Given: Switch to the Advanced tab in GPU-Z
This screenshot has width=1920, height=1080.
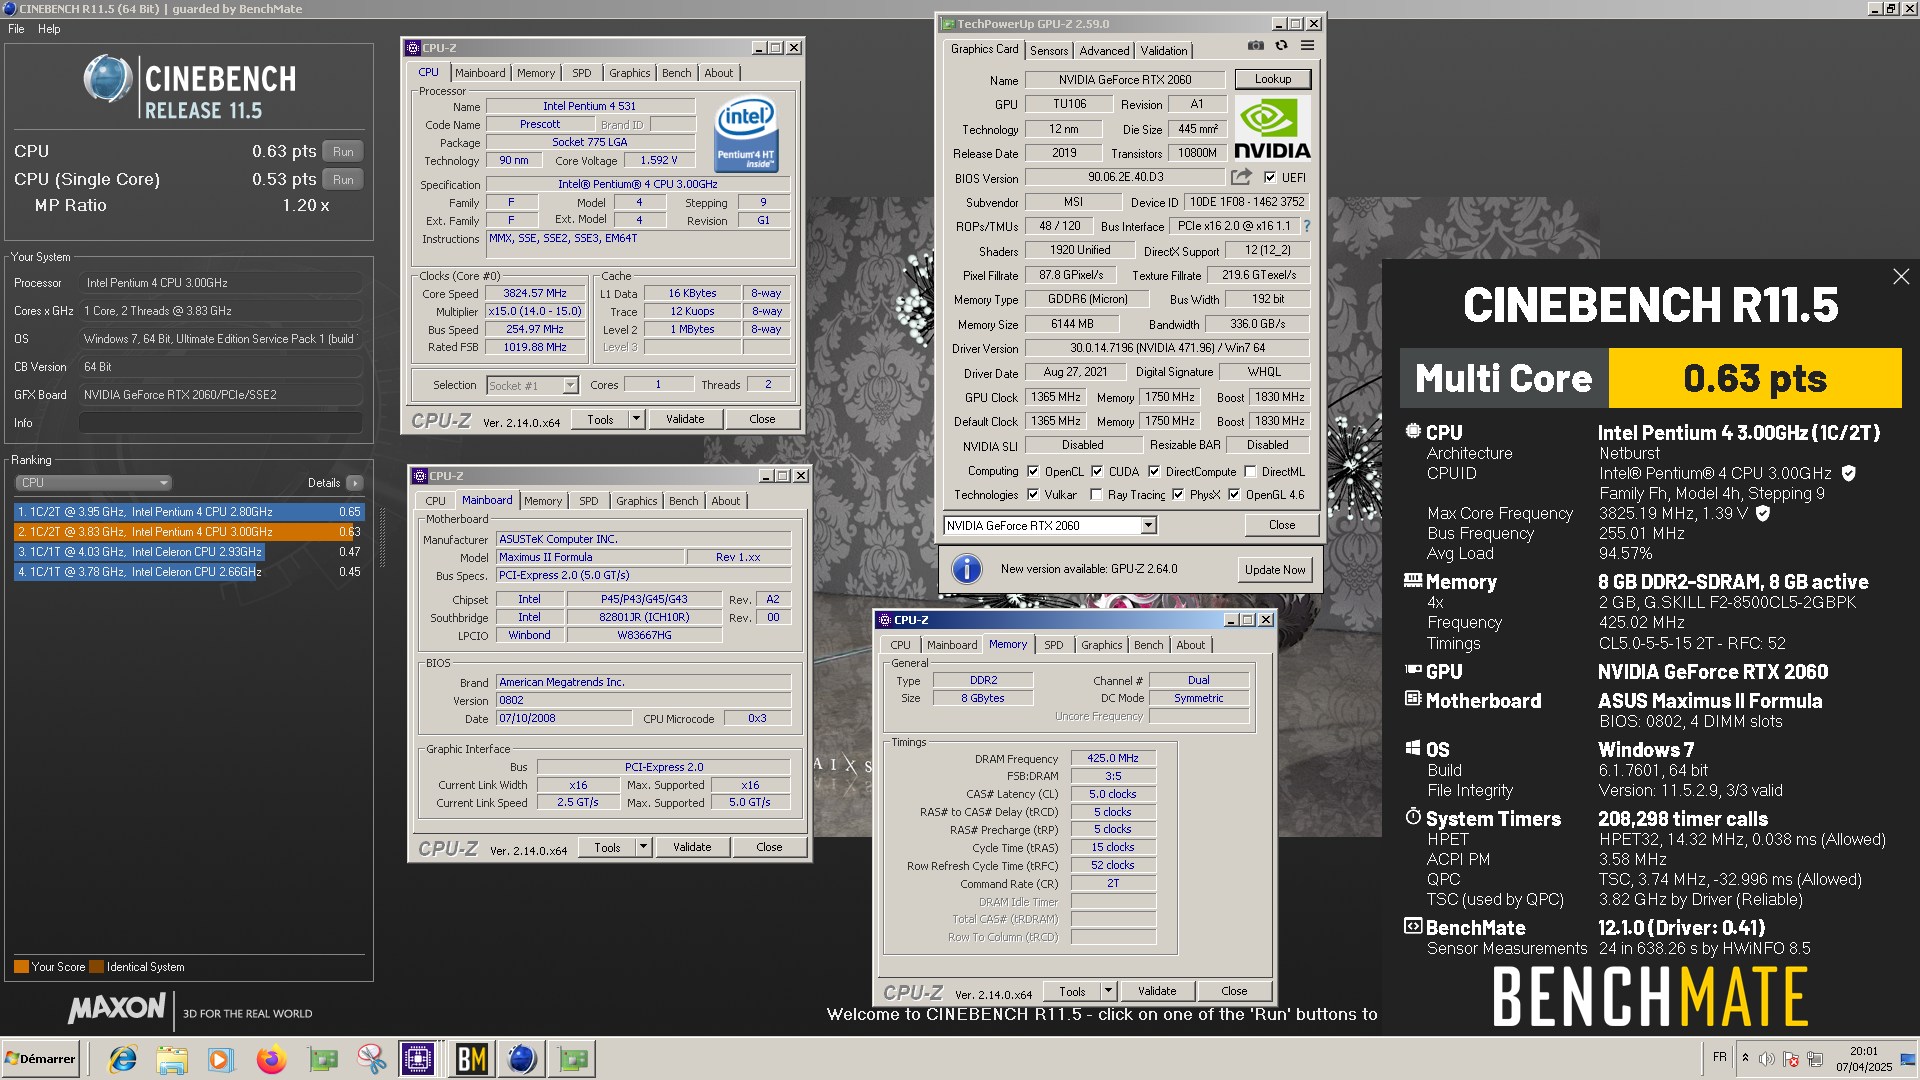Looking at the screenshot, I should [x=1104, y=51].
